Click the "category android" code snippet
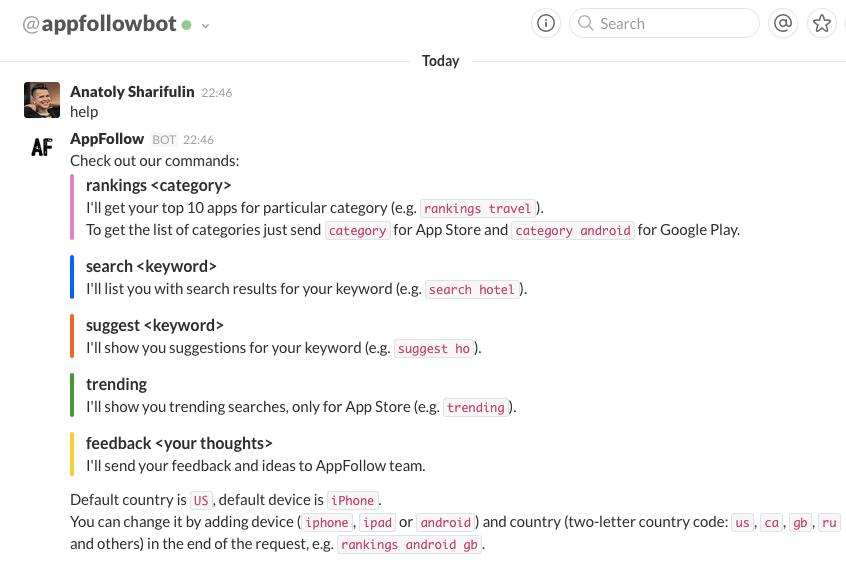Image resolution: width=846 pixels, height=568 pixels. coord(574,231)
